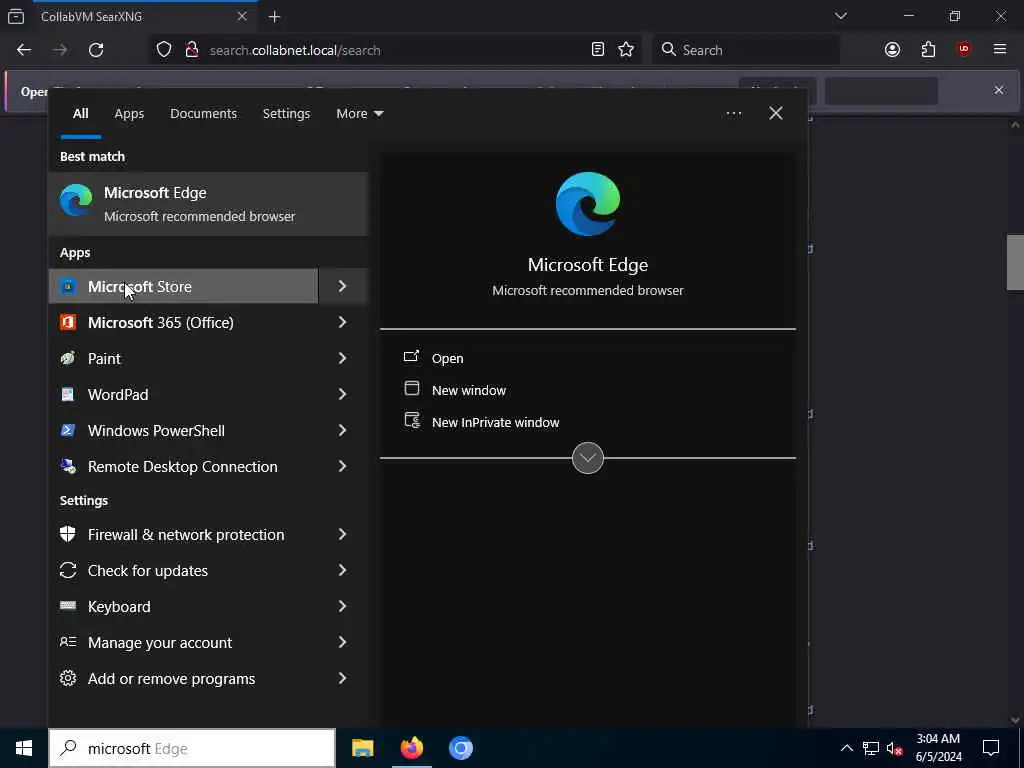This screenshot has height=768, width=1024.
Task: Click the large Edge logo in preview pane
Action: tap(588, 204)
